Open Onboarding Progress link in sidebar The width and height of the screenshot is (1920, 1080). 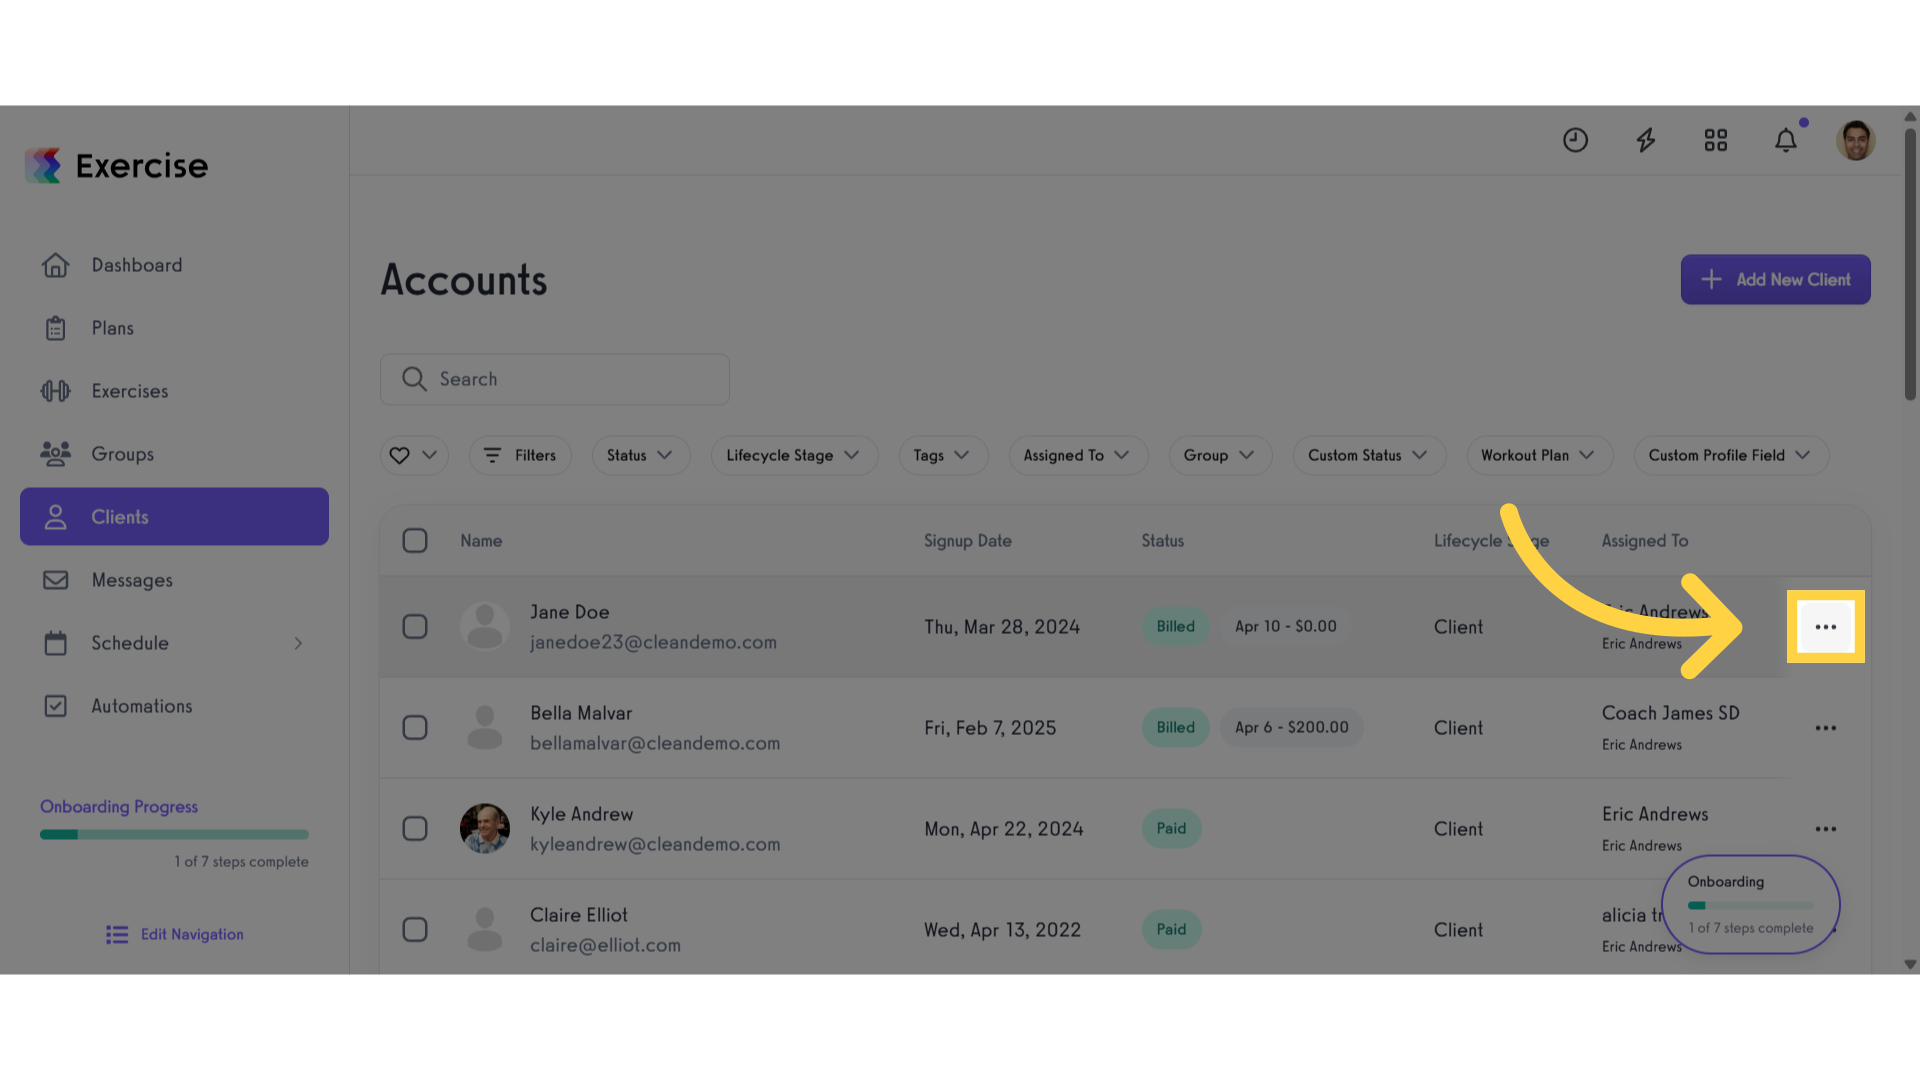[119, 807]
